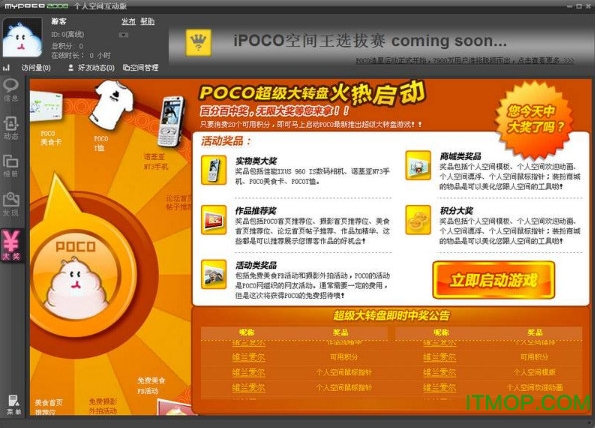
Task: Click the 实物类大奖 phone prize icon
Action: coord(214,170)
